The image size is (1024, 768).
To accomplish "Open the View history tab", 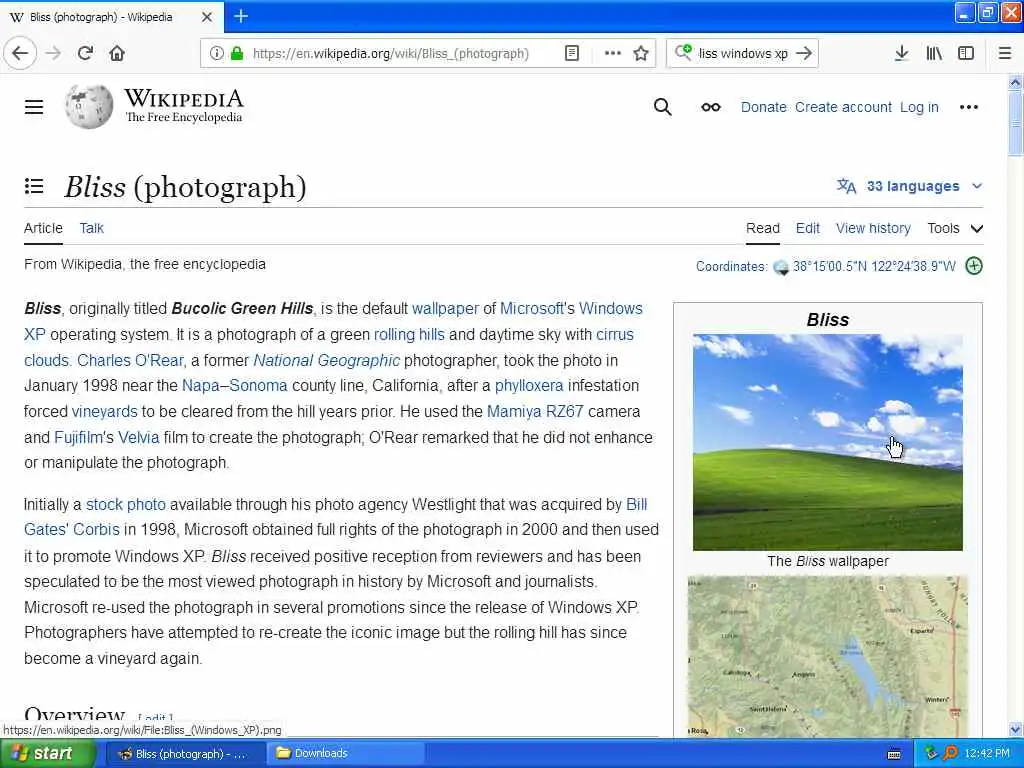I will point(873,229).
